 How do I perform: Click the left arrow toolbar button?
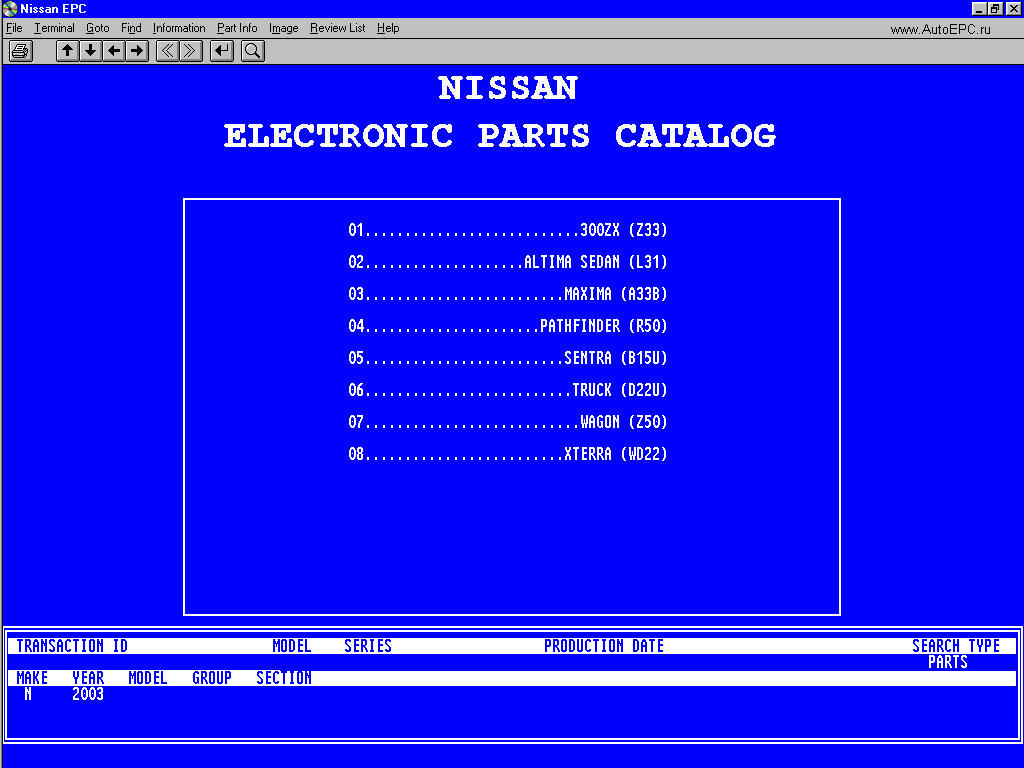pyautogui.click(x=114, y=51)
